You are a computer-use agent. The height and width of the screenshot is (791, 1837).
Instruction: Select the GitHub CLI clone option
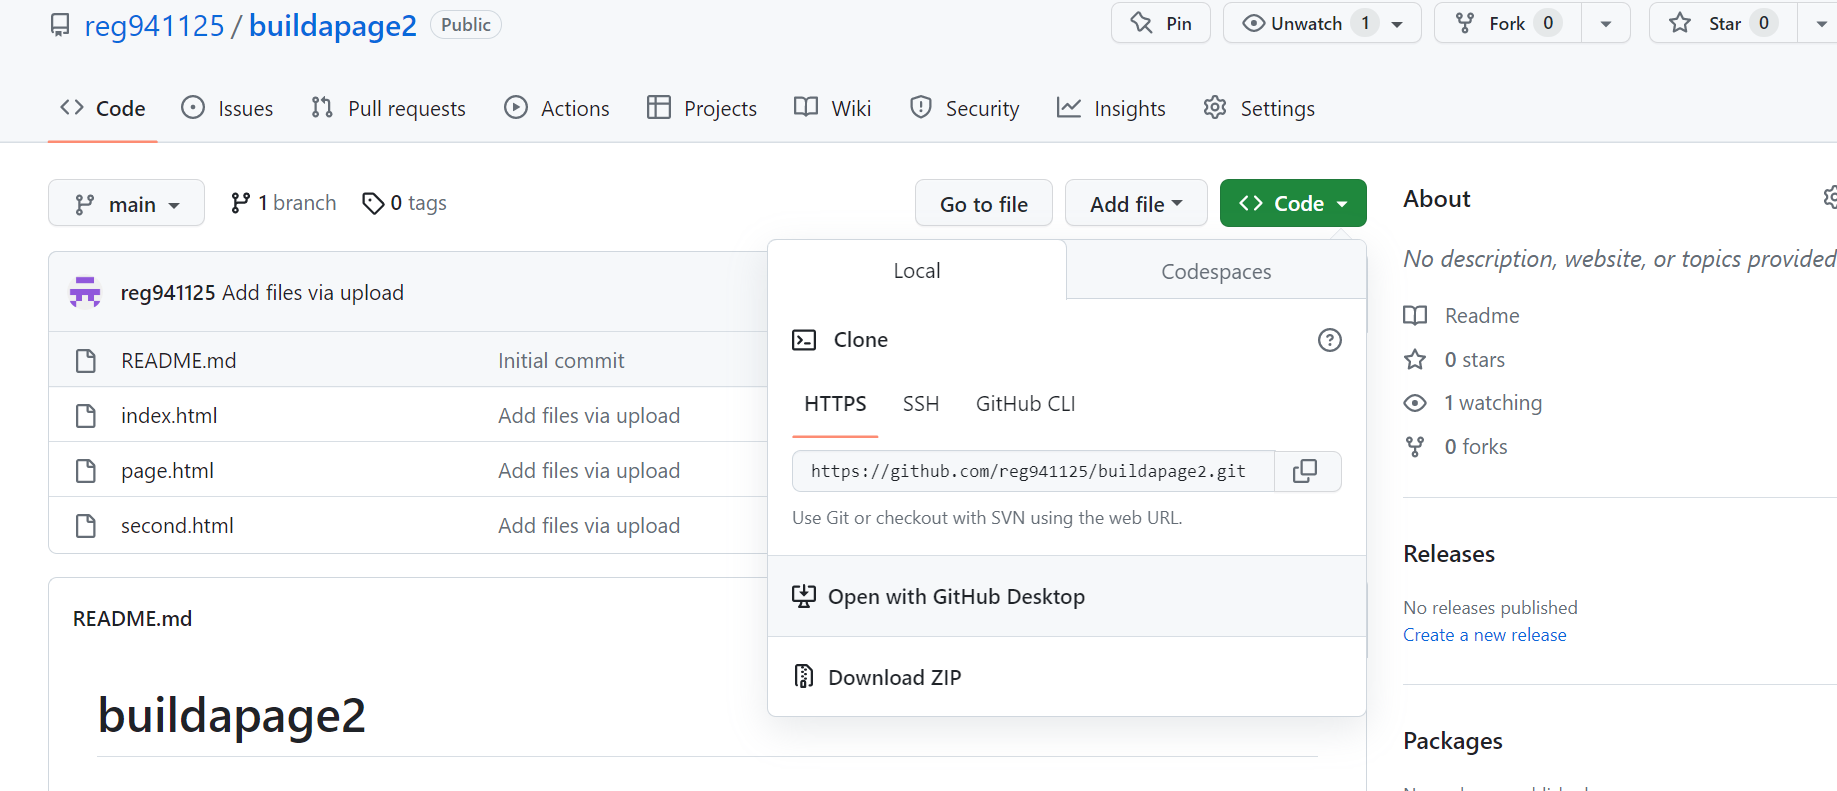(x=1025, y=404)
